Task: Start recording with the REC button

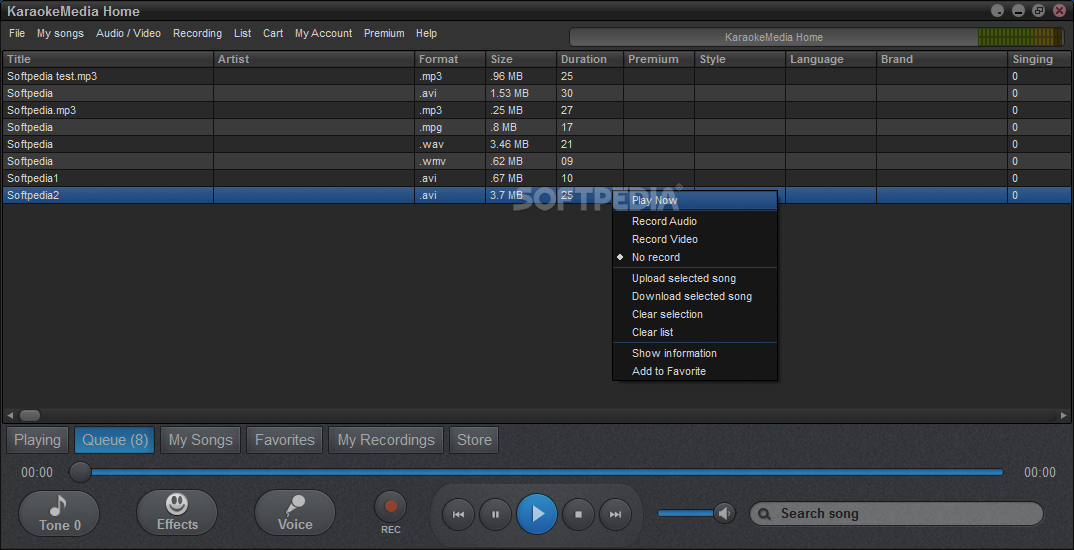Action: [390, 508]
